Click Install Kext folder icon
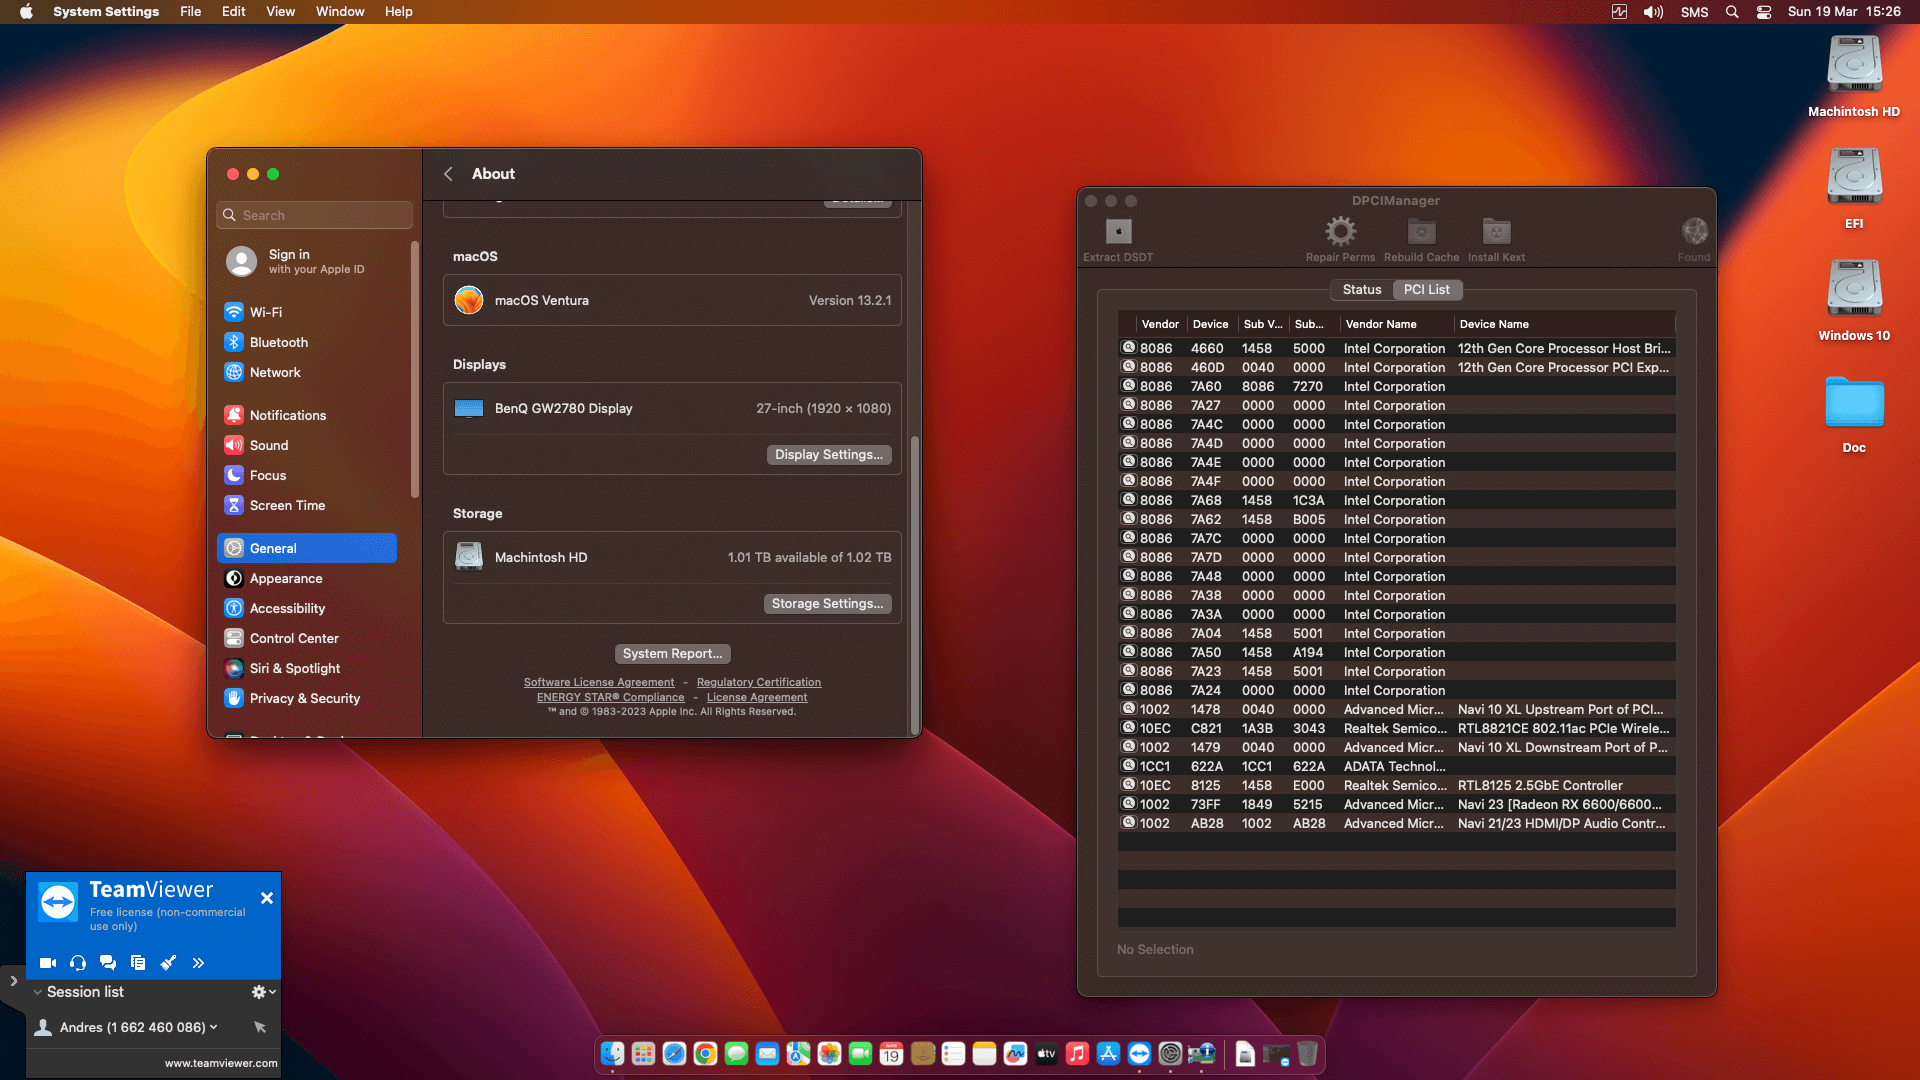The width and height of the screenshot is (1920, 1080). [x=1496, y=232]
